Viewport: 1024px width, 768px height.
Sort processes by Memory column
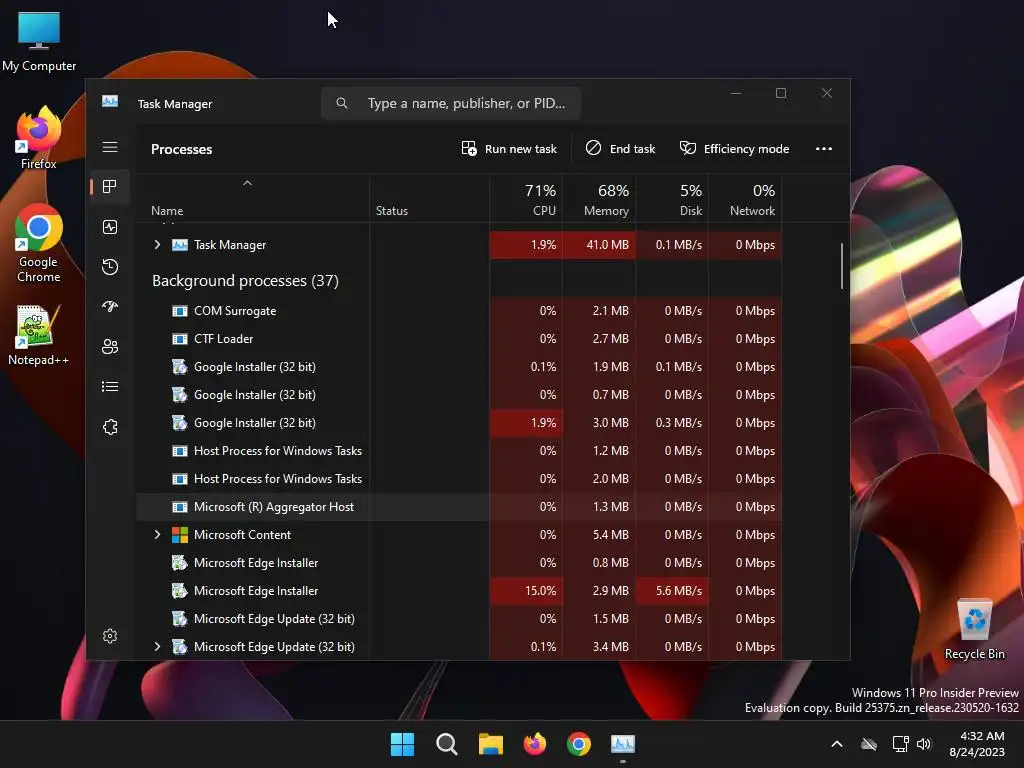click(600, 200)
